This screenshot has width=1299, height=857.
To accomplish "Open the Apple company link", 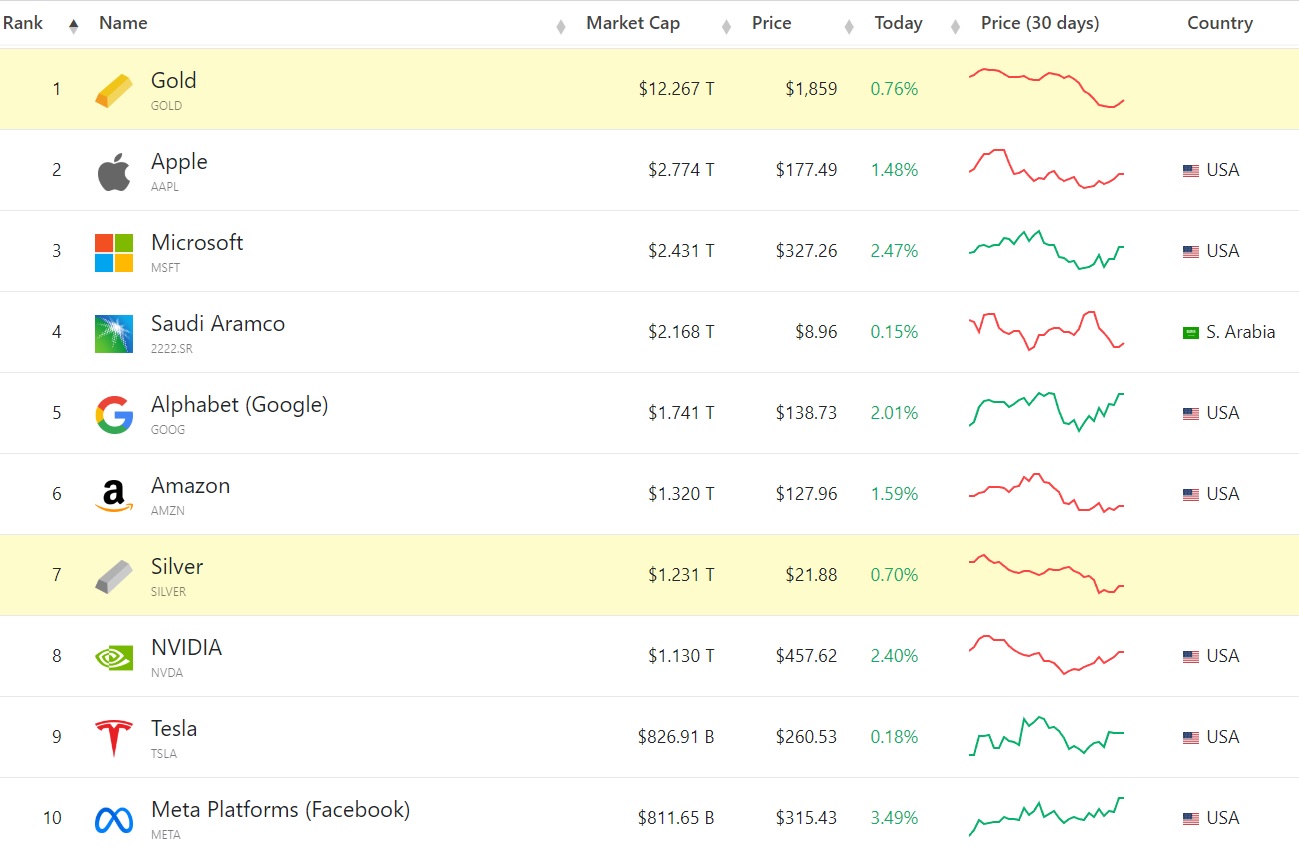I will tap(179, 162).
